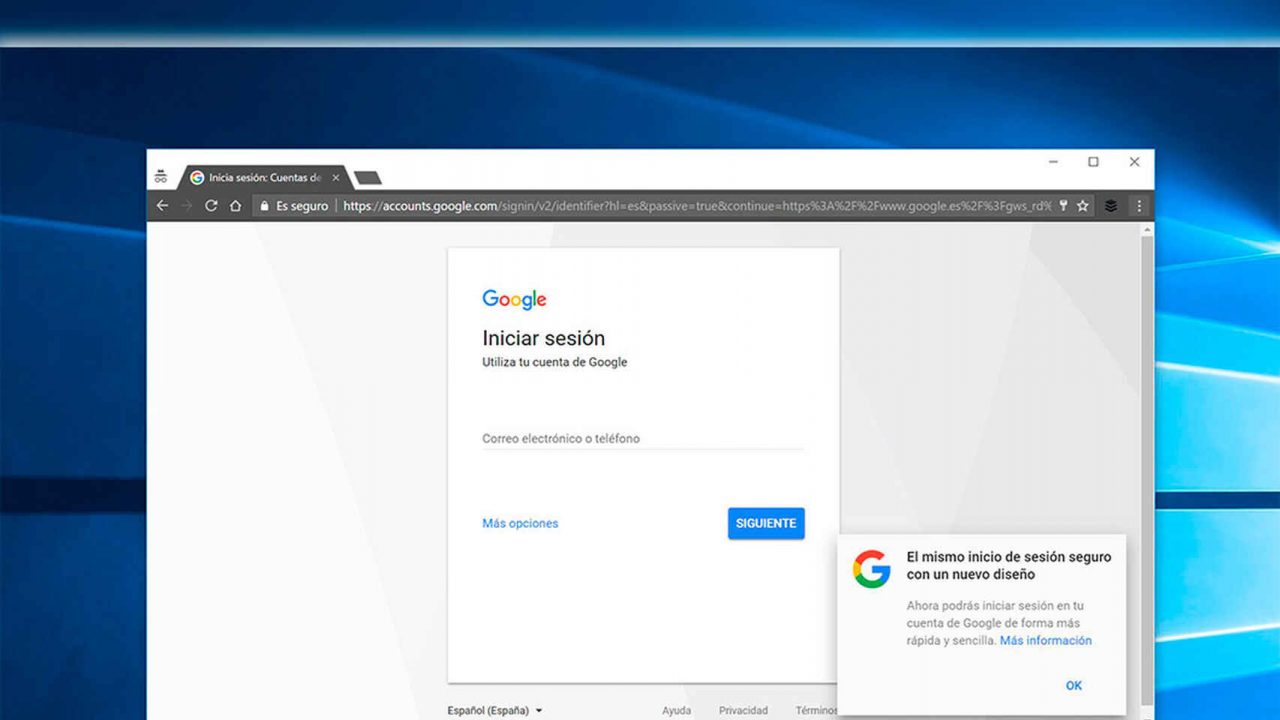Focus Correo electrónico o teléfono field

(643, 438)
